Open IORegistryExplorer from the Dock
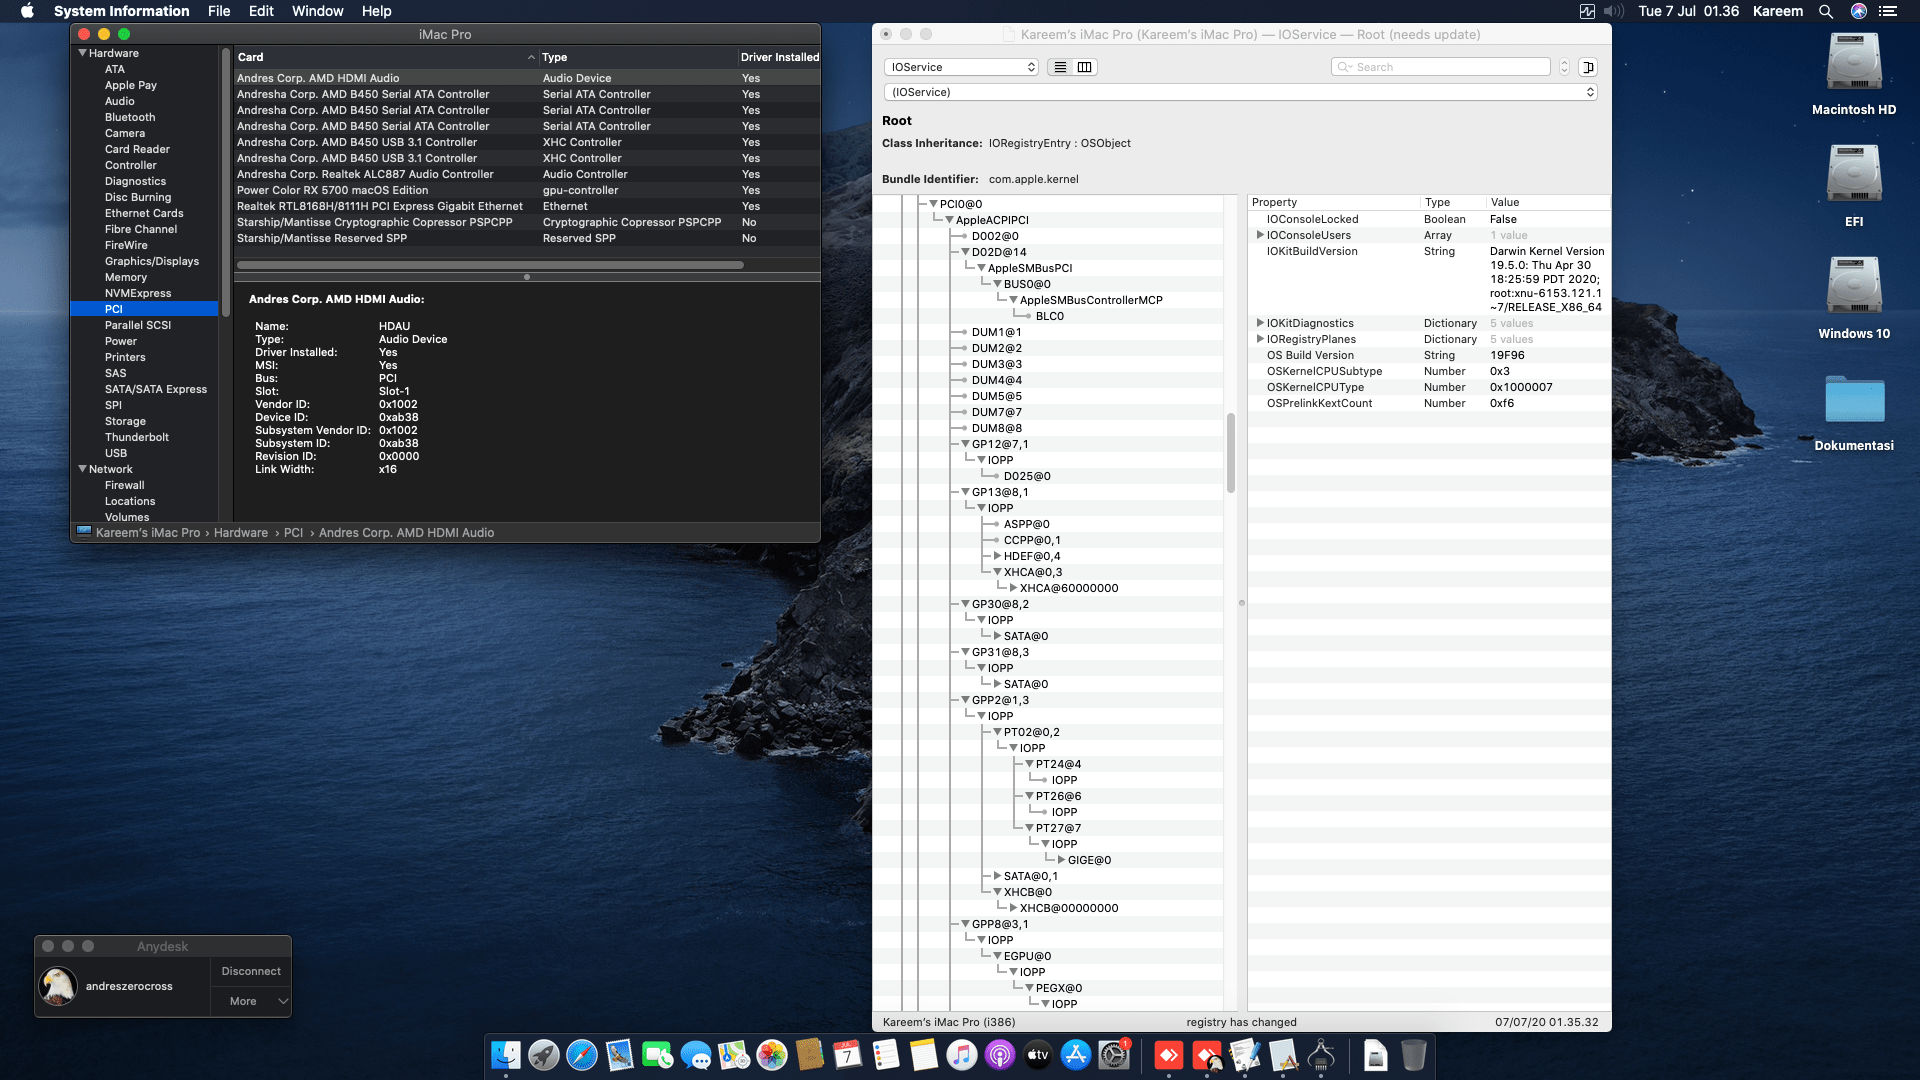Screen dimensions: 1920x1080 click(x=1322, y=1055)
